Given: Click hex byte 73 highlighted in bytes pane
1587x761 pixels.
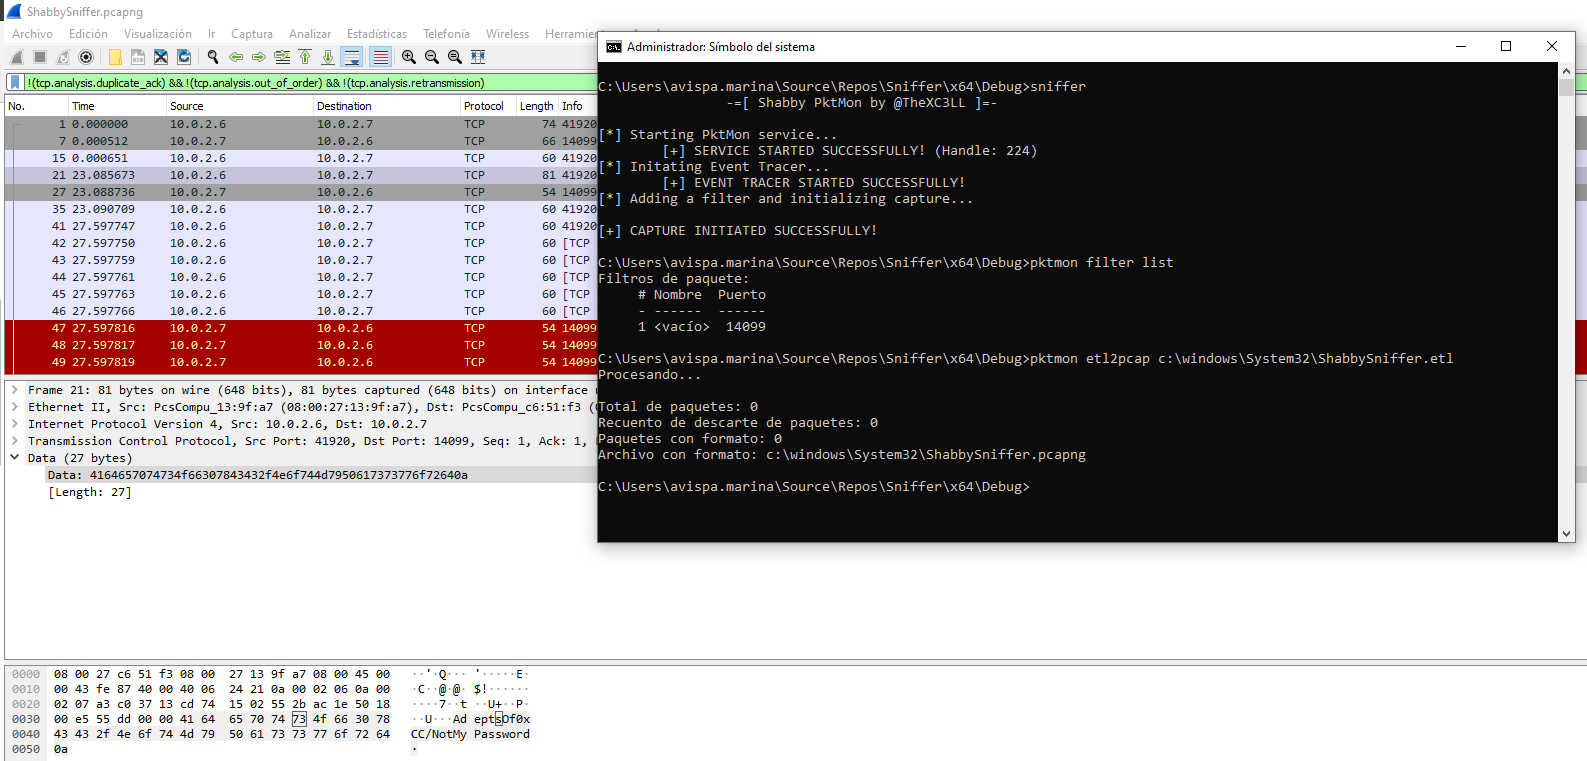Looking at the screenshot, I should point(299,719).
